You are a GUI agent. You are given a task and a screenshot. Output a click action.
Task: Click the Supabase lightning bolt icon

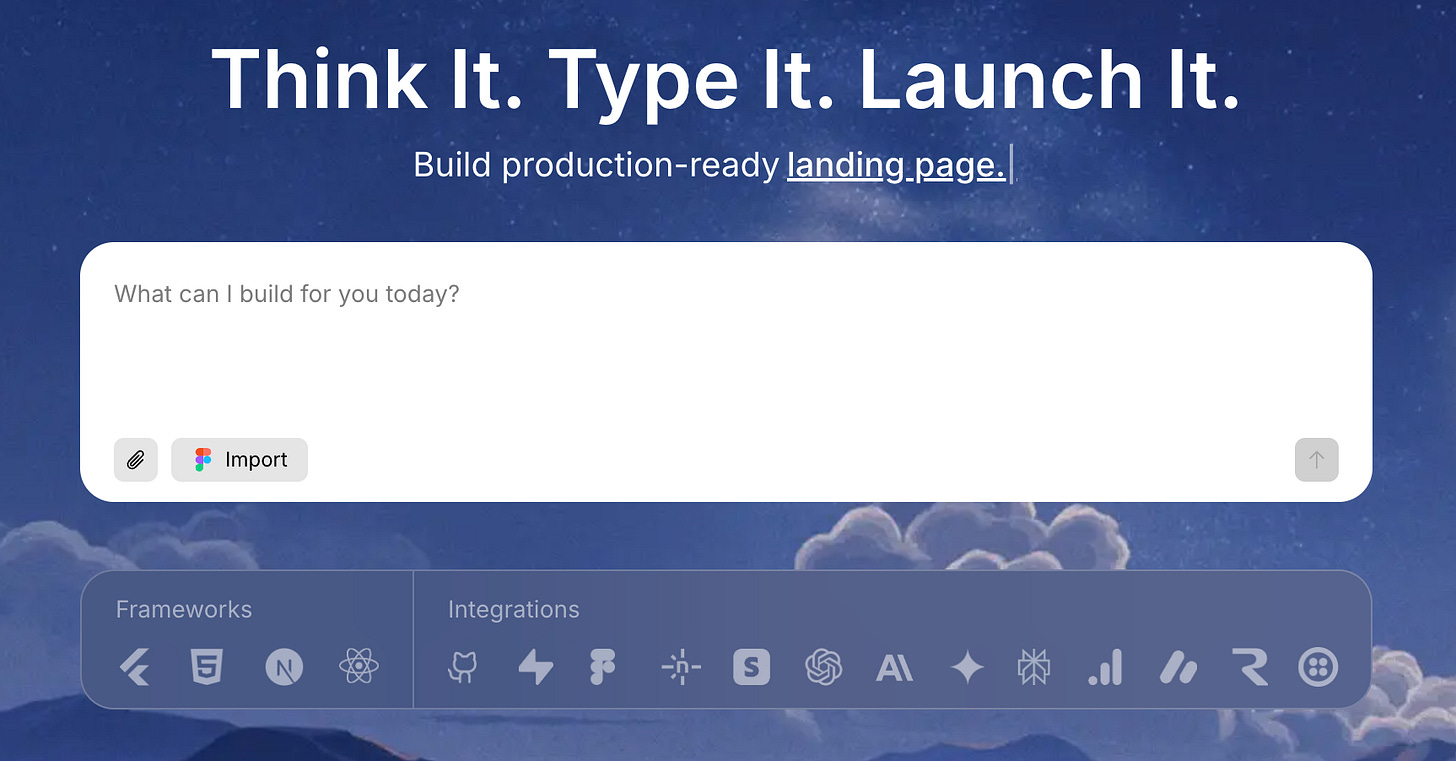[535, 667]
